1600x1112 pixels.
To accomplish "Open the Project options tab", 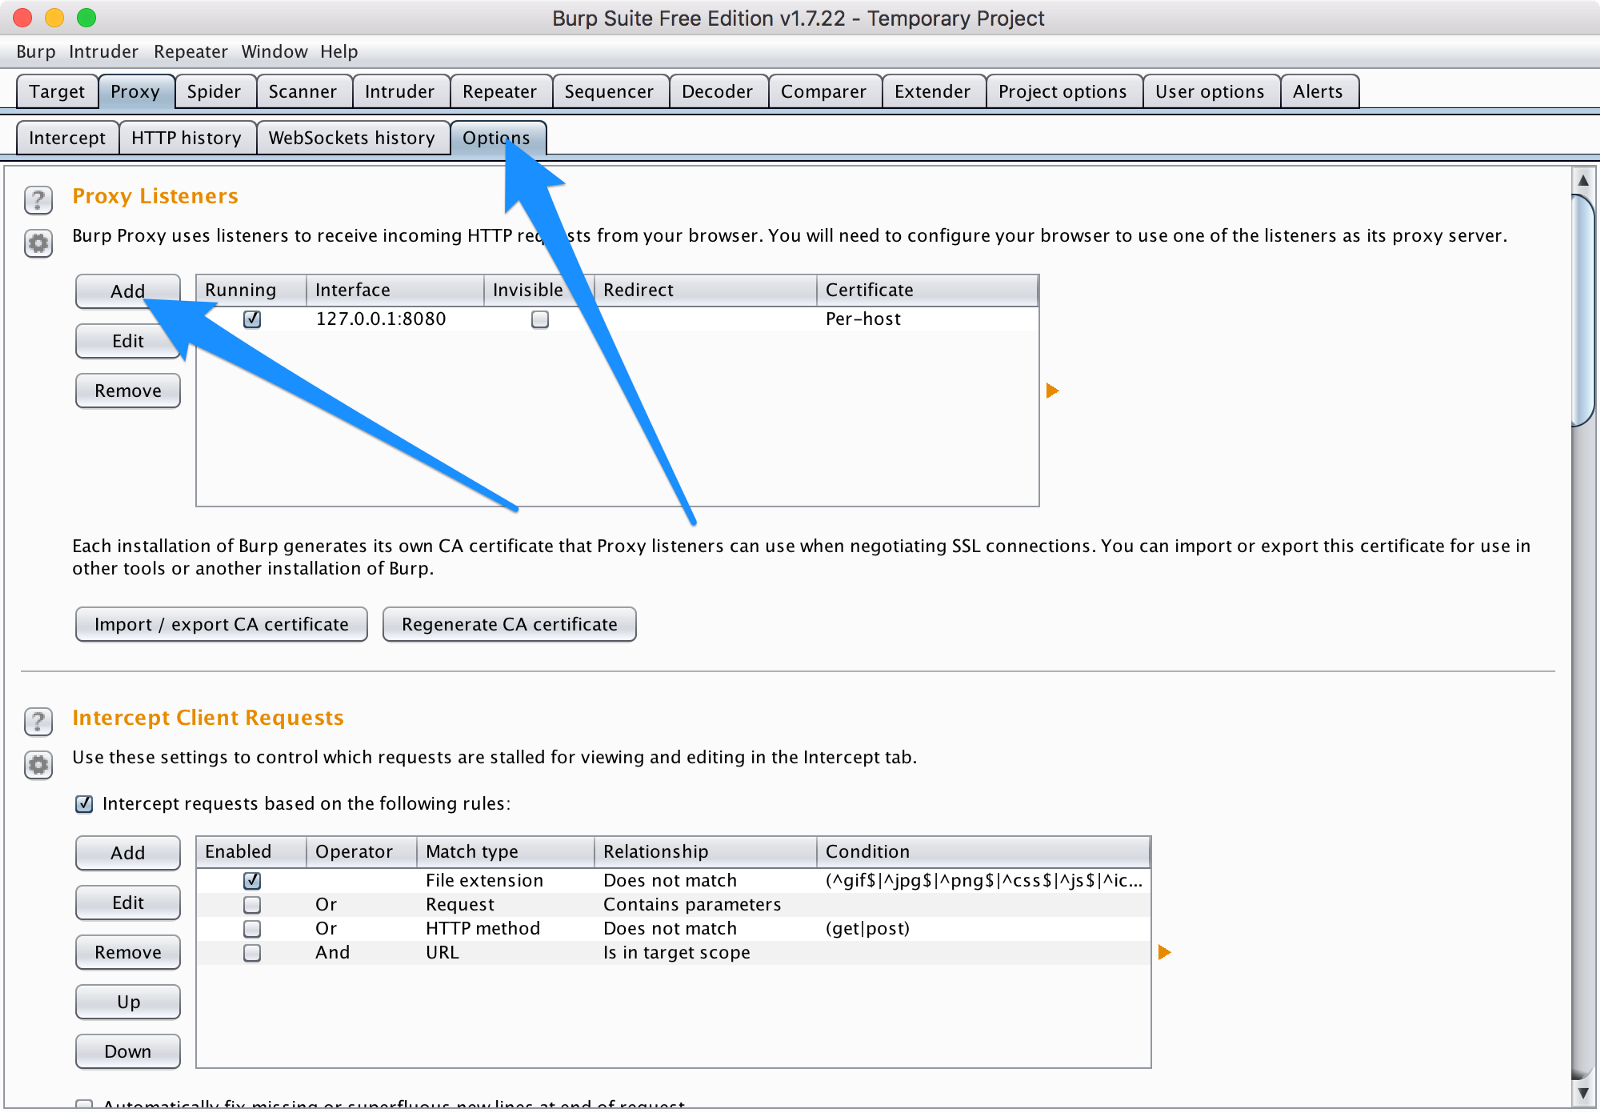I will [1063, 91].
